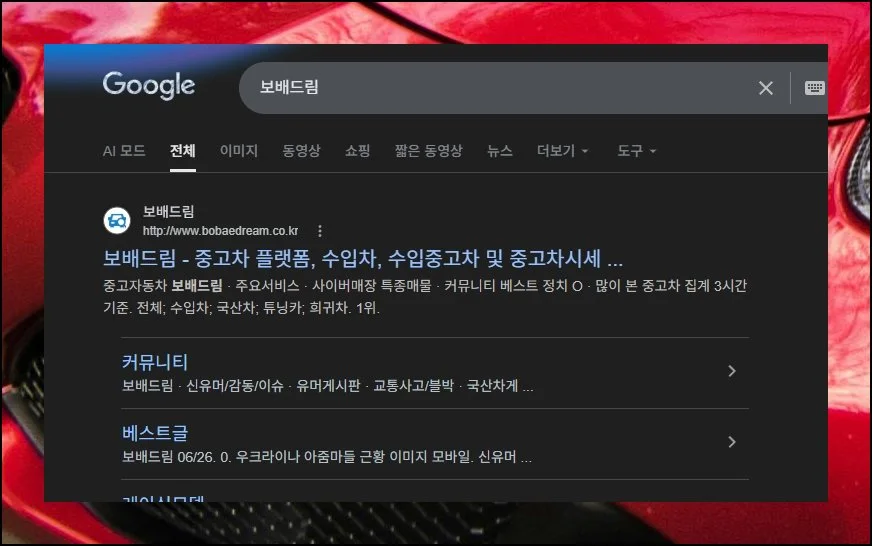Clear the search box with the X icon
Screen dimensions: 872x546
pyautogui.click(x=766, y=88)
